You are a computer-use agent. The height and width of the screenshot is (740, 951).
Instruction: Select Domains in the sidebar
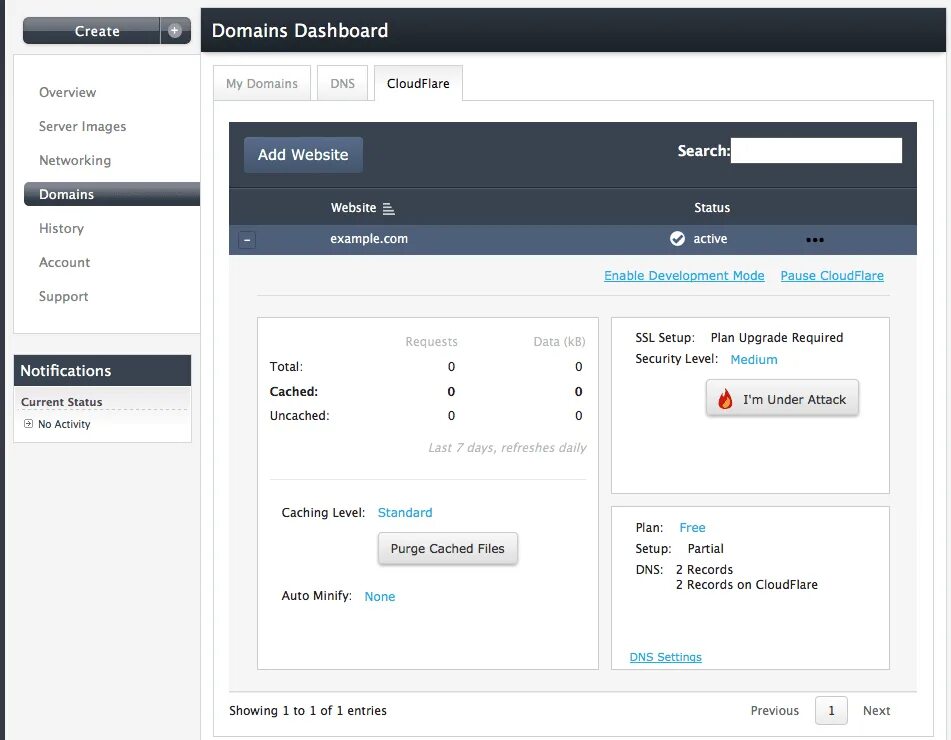pyautogui.click(x=112, y=194)
